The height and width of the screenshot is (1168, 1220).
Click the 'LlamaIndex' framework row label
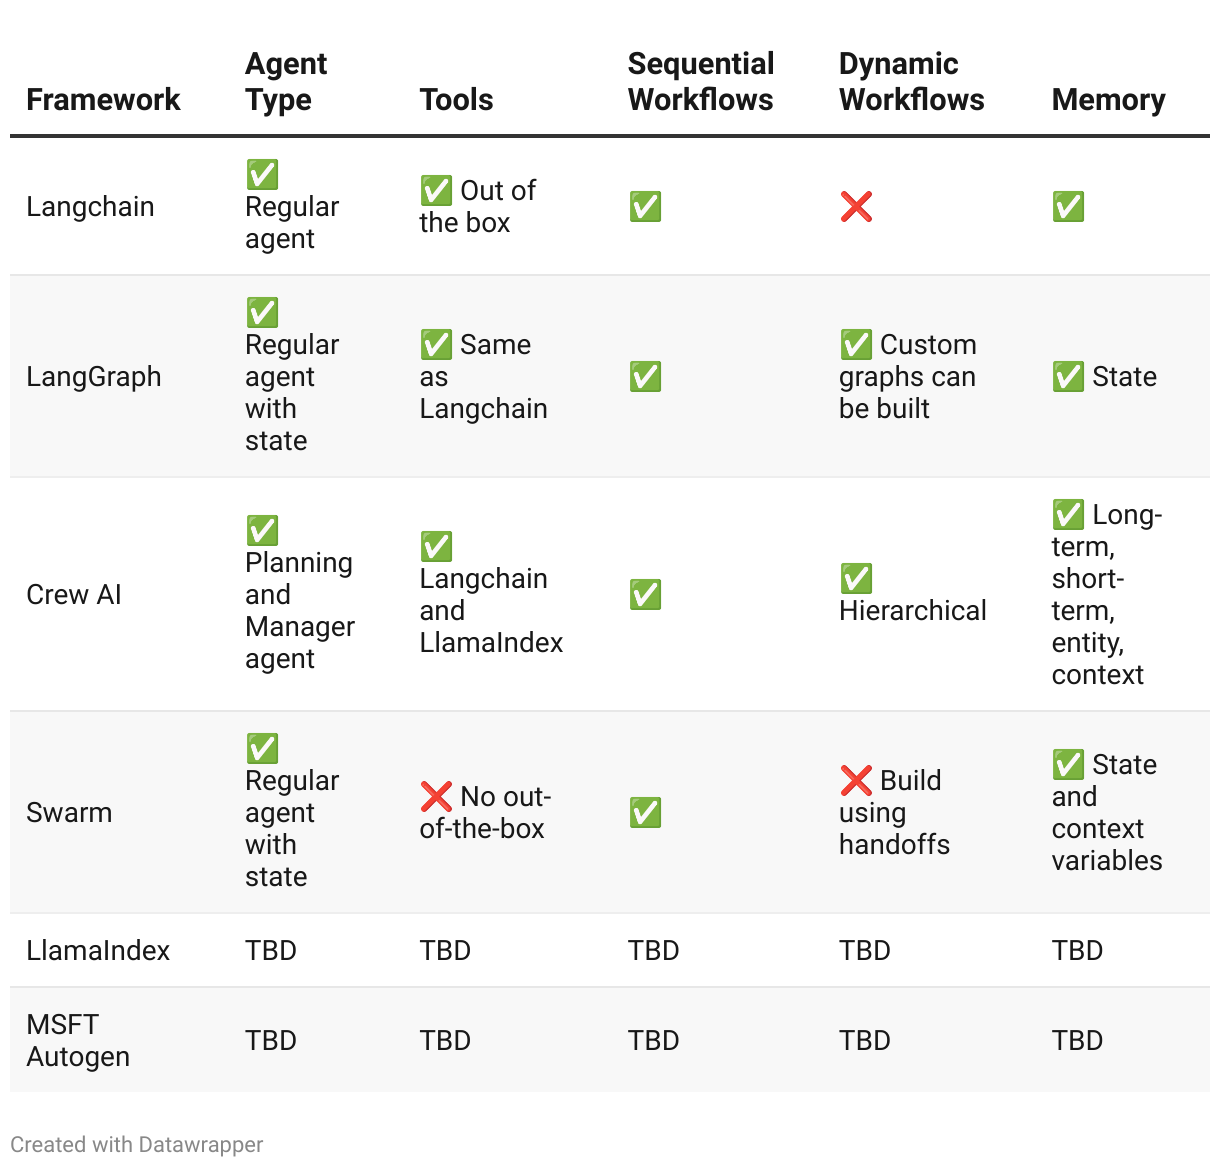(x=98, y=950)
